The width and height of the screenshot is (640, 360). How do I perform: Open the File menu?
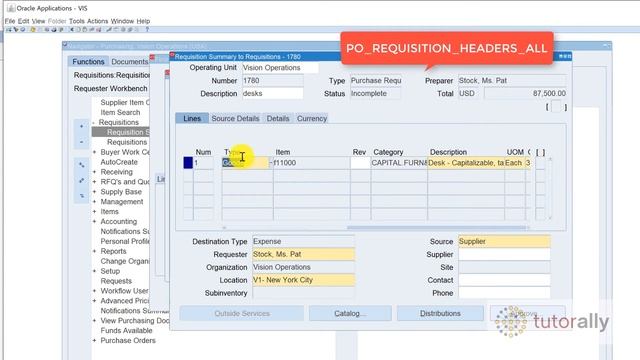coord(10,21)
